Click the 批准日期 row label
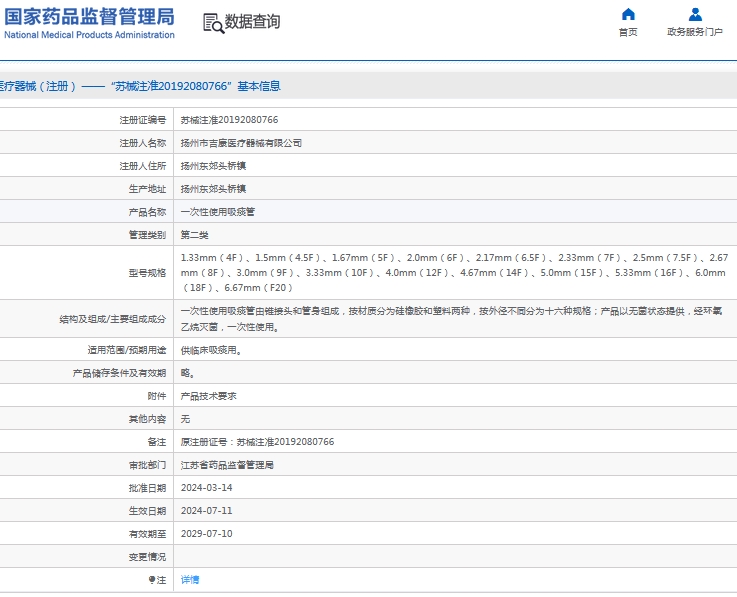Viewport: 737px width, 597px height. (x=147, y=488)
